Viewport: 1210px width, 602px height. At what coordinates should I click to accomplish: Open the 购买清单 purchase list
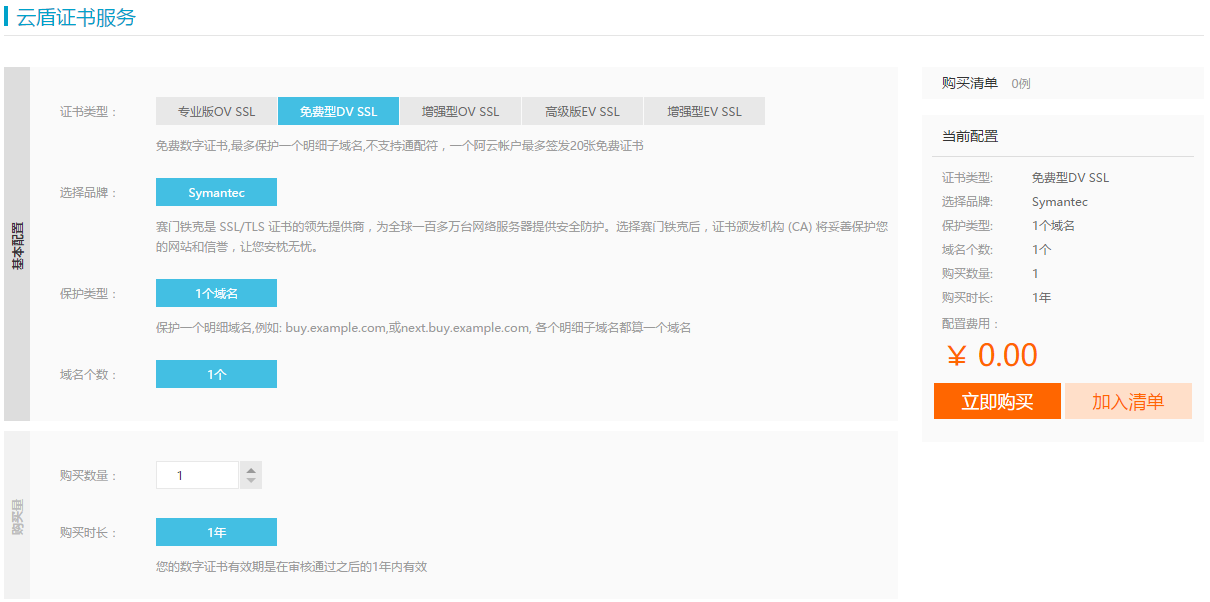pos(969,83)
